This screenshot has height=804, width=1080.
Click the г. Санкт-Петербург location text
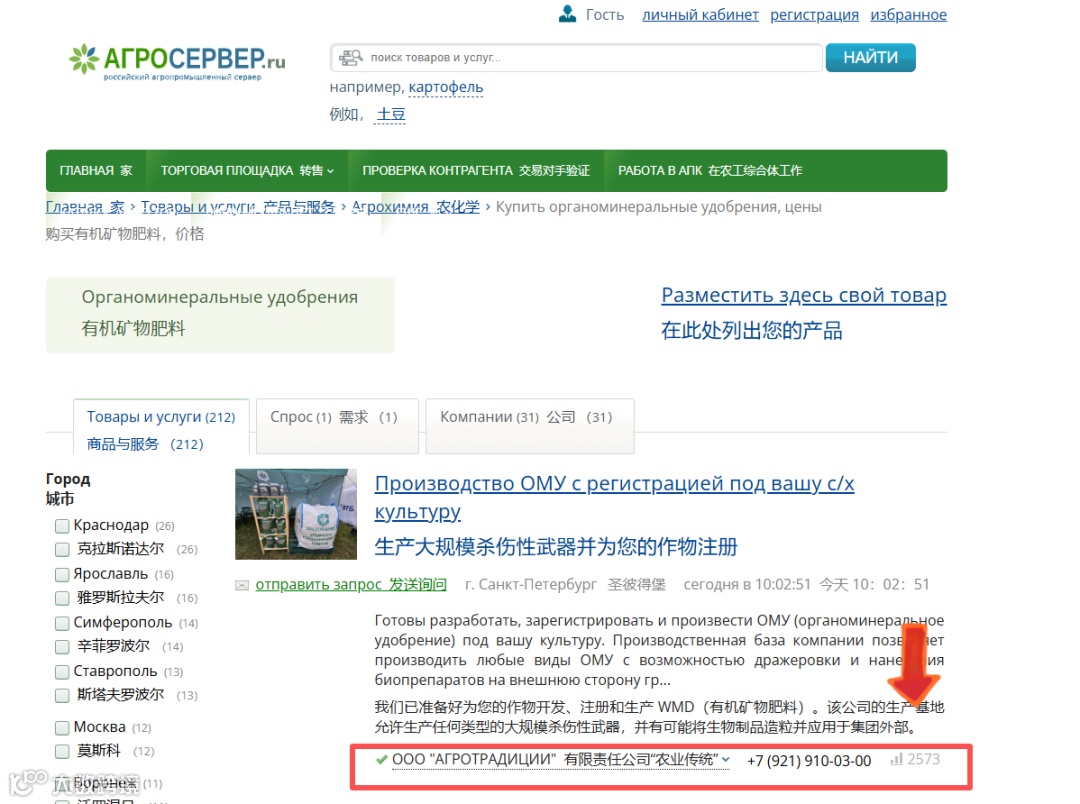(x=531, y=585)
